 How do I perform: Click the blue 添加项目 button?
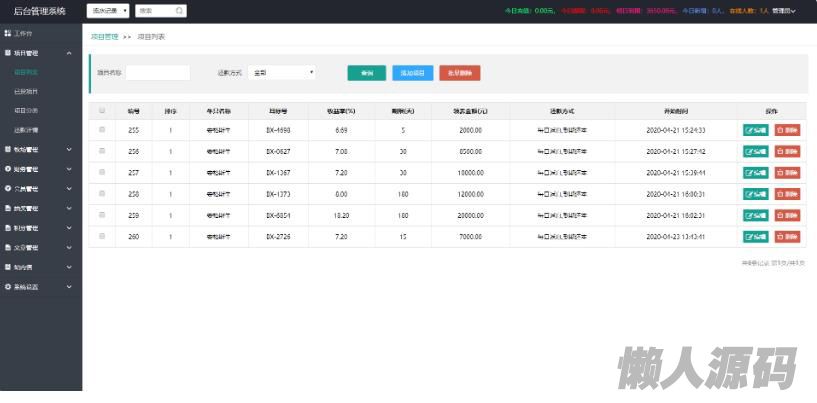coord(413,73)
